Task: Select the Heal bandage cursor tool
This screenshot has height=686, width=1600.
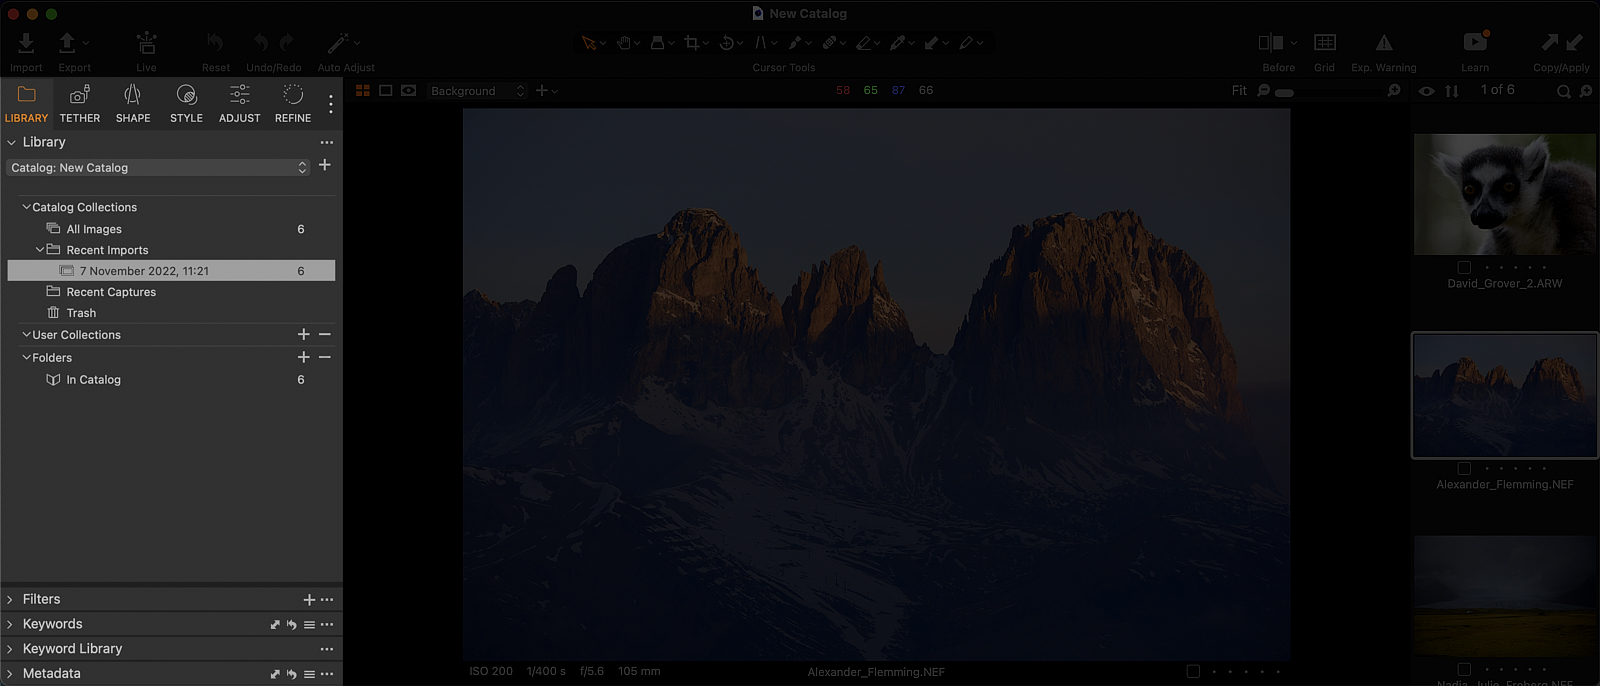Action: [829, 43]
